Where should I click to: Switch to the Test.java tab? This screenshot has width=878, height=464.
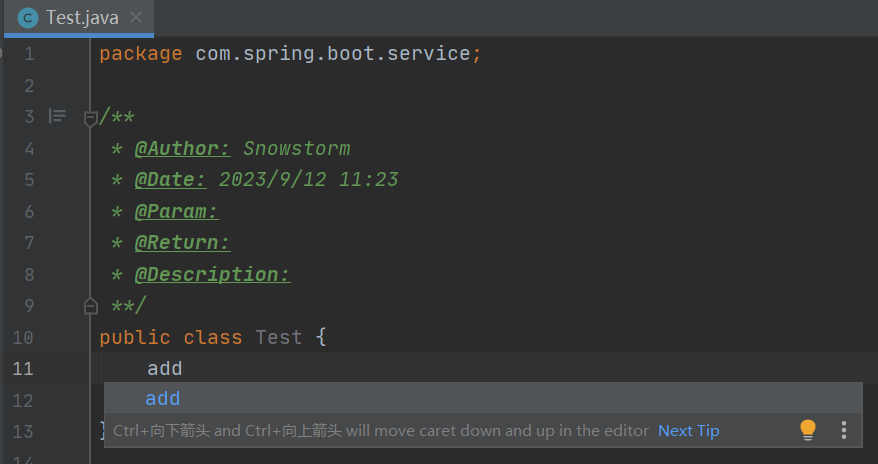(x=84, y=18)
